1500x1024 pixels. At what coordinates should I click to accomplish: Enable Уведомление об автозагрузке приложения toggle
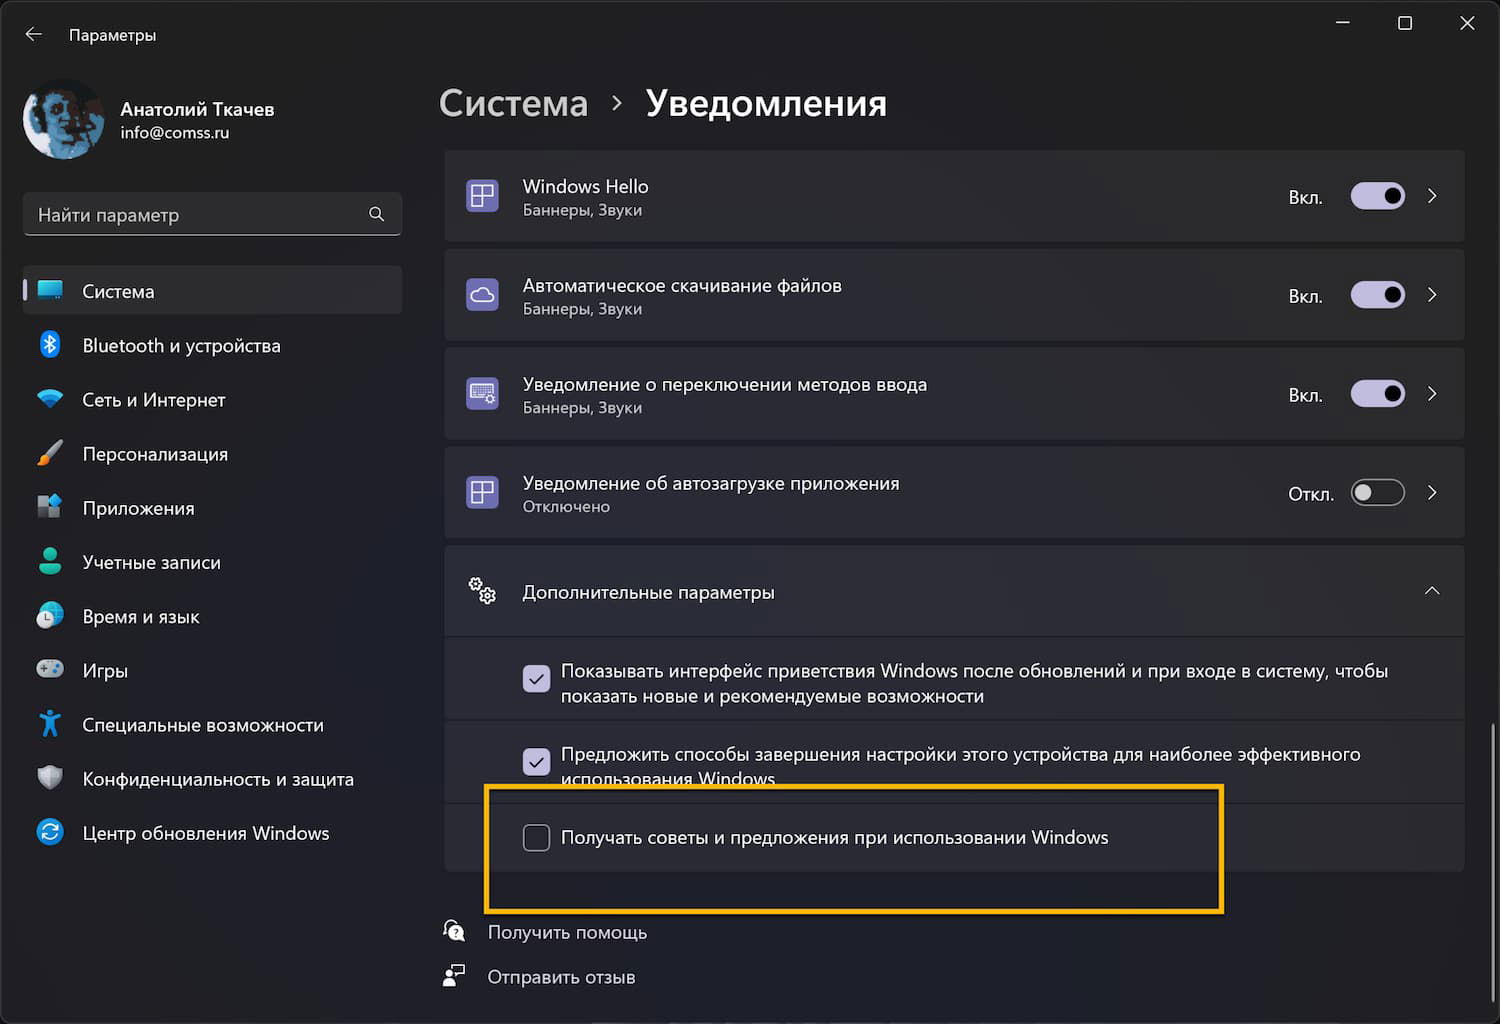click(1377, 493)
